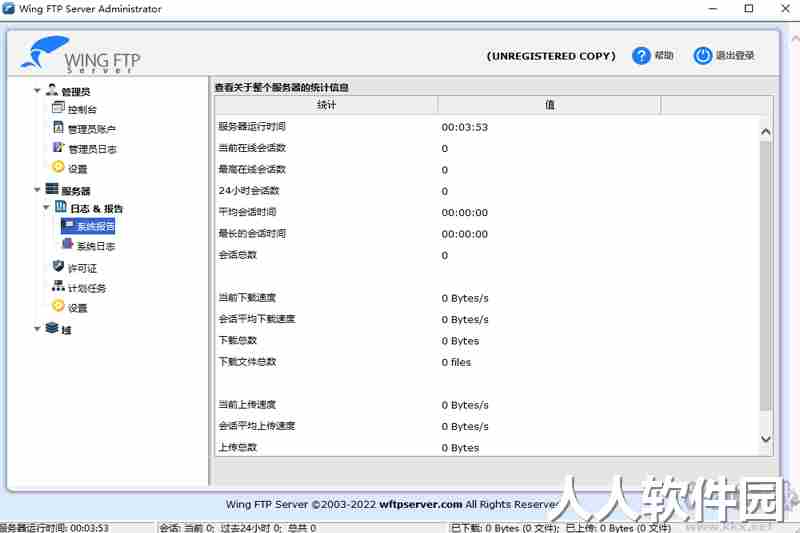This screenshot has height=533, width=800.
Task: Select the 服务器 tree item
Action: coord(76,191)
